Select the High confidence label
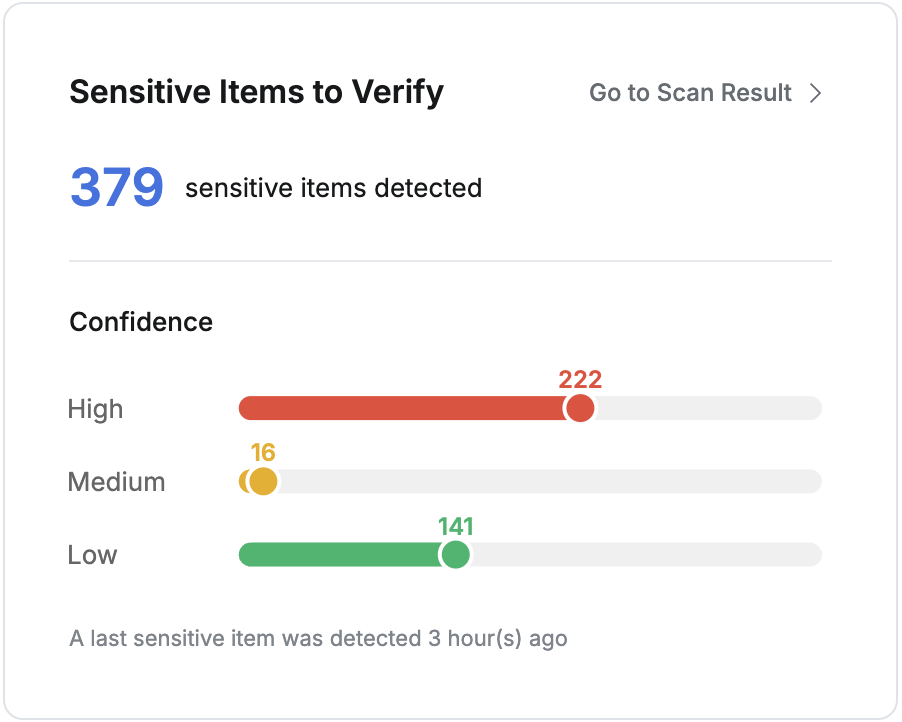This screenshot has height=722, width=902. (x=96, y=409)
